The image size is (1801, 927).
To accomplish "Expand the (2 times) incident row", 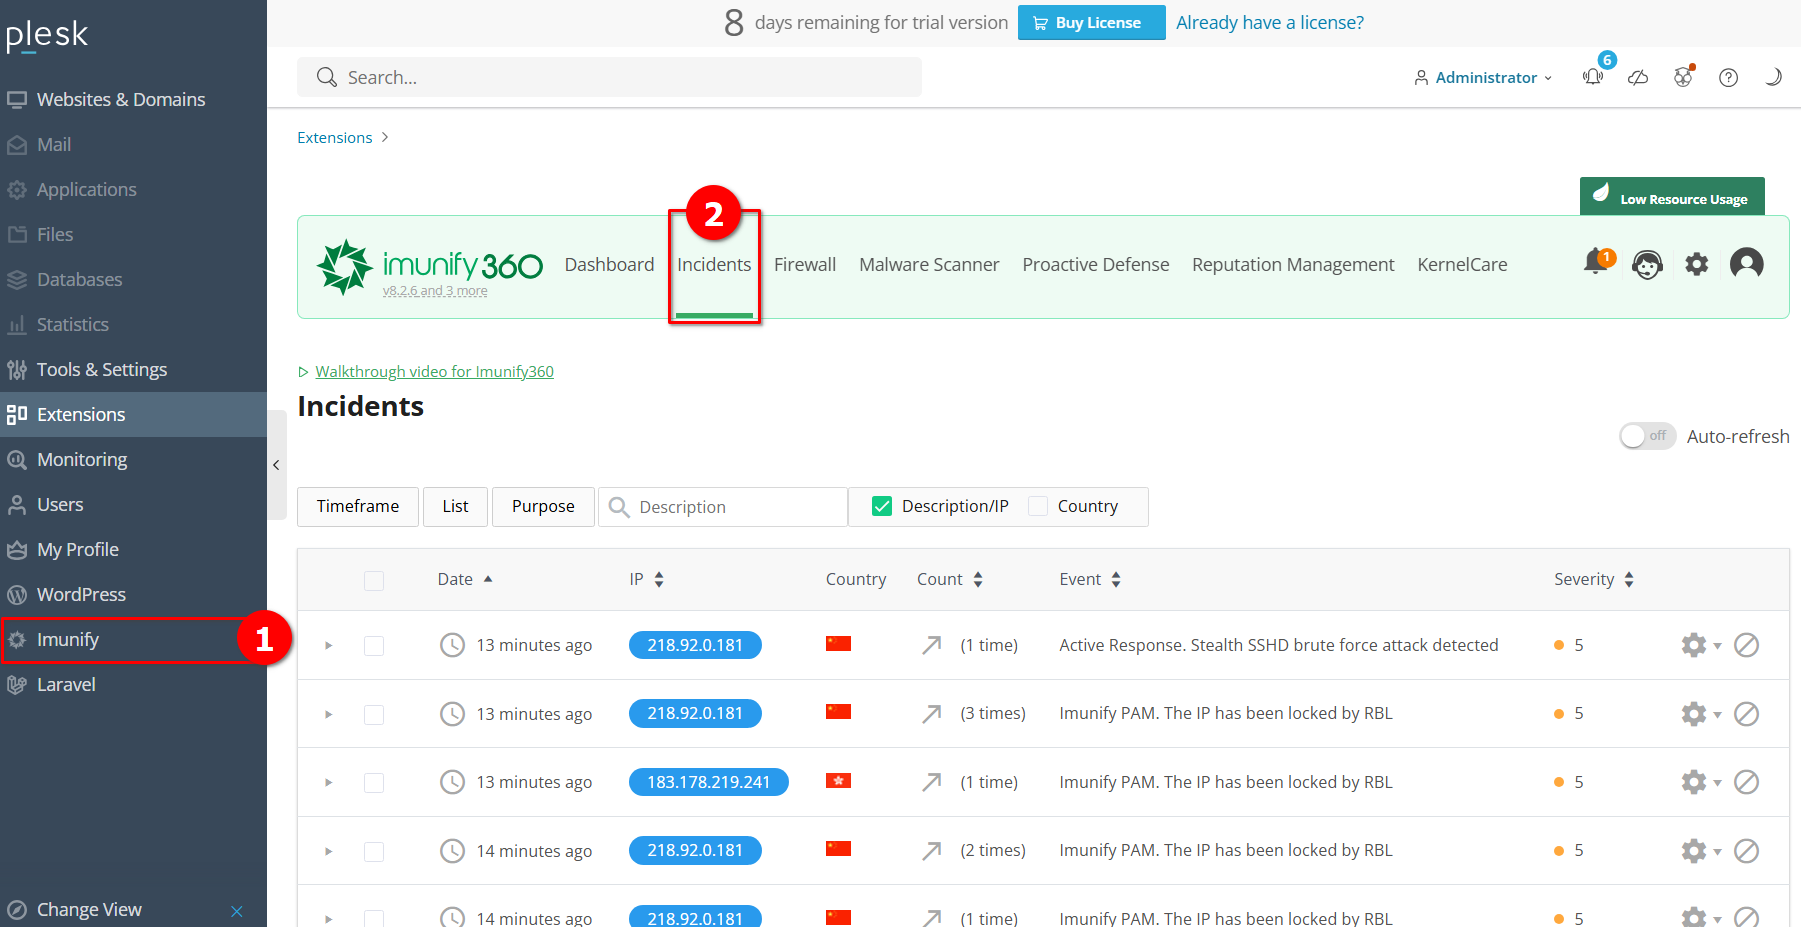I will click(328, 851).
